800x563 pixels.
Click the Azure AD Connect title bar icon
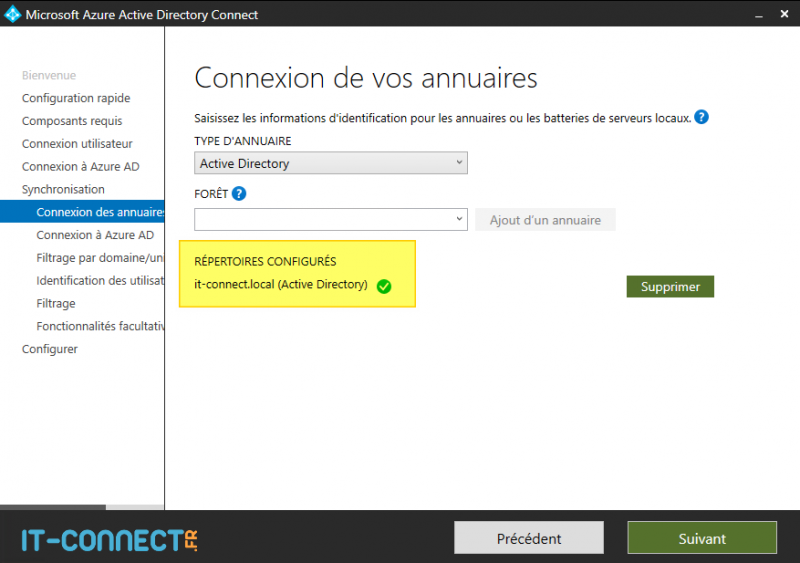point(12,14)
